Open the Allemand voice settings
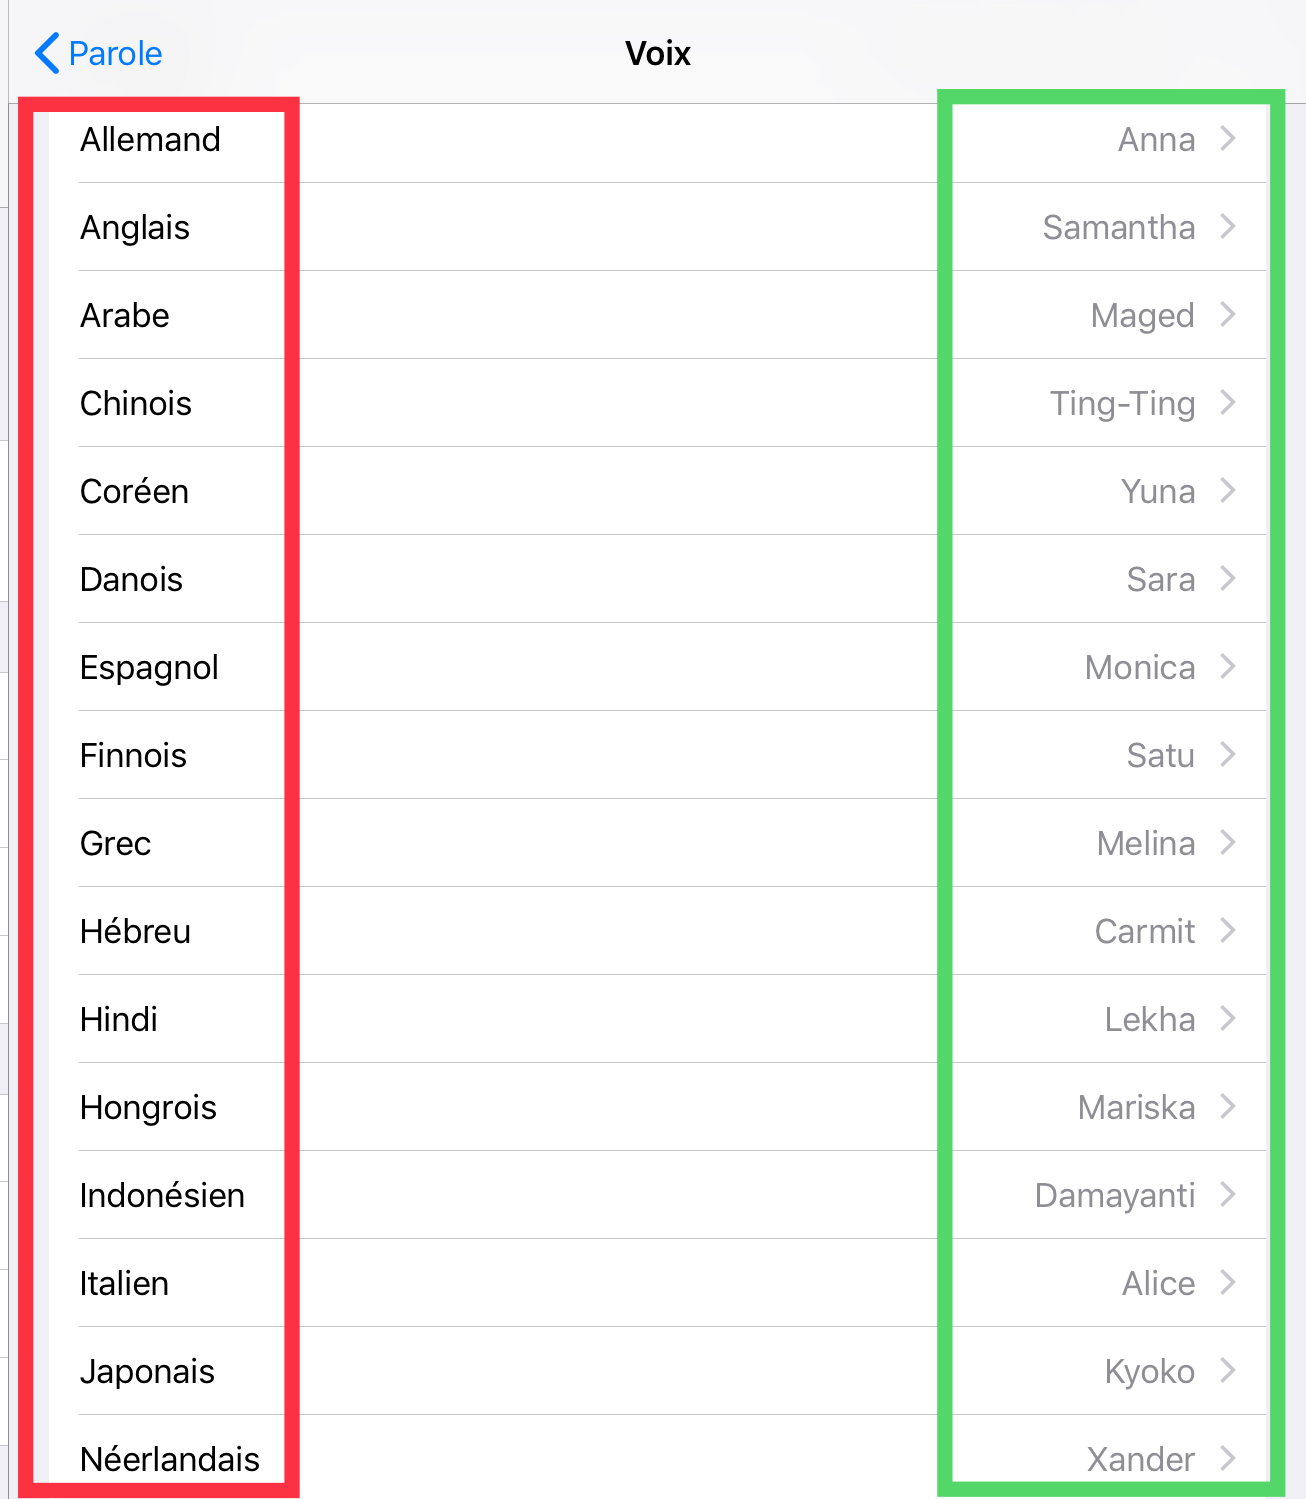1306x1499 pixels. point(150,140)
